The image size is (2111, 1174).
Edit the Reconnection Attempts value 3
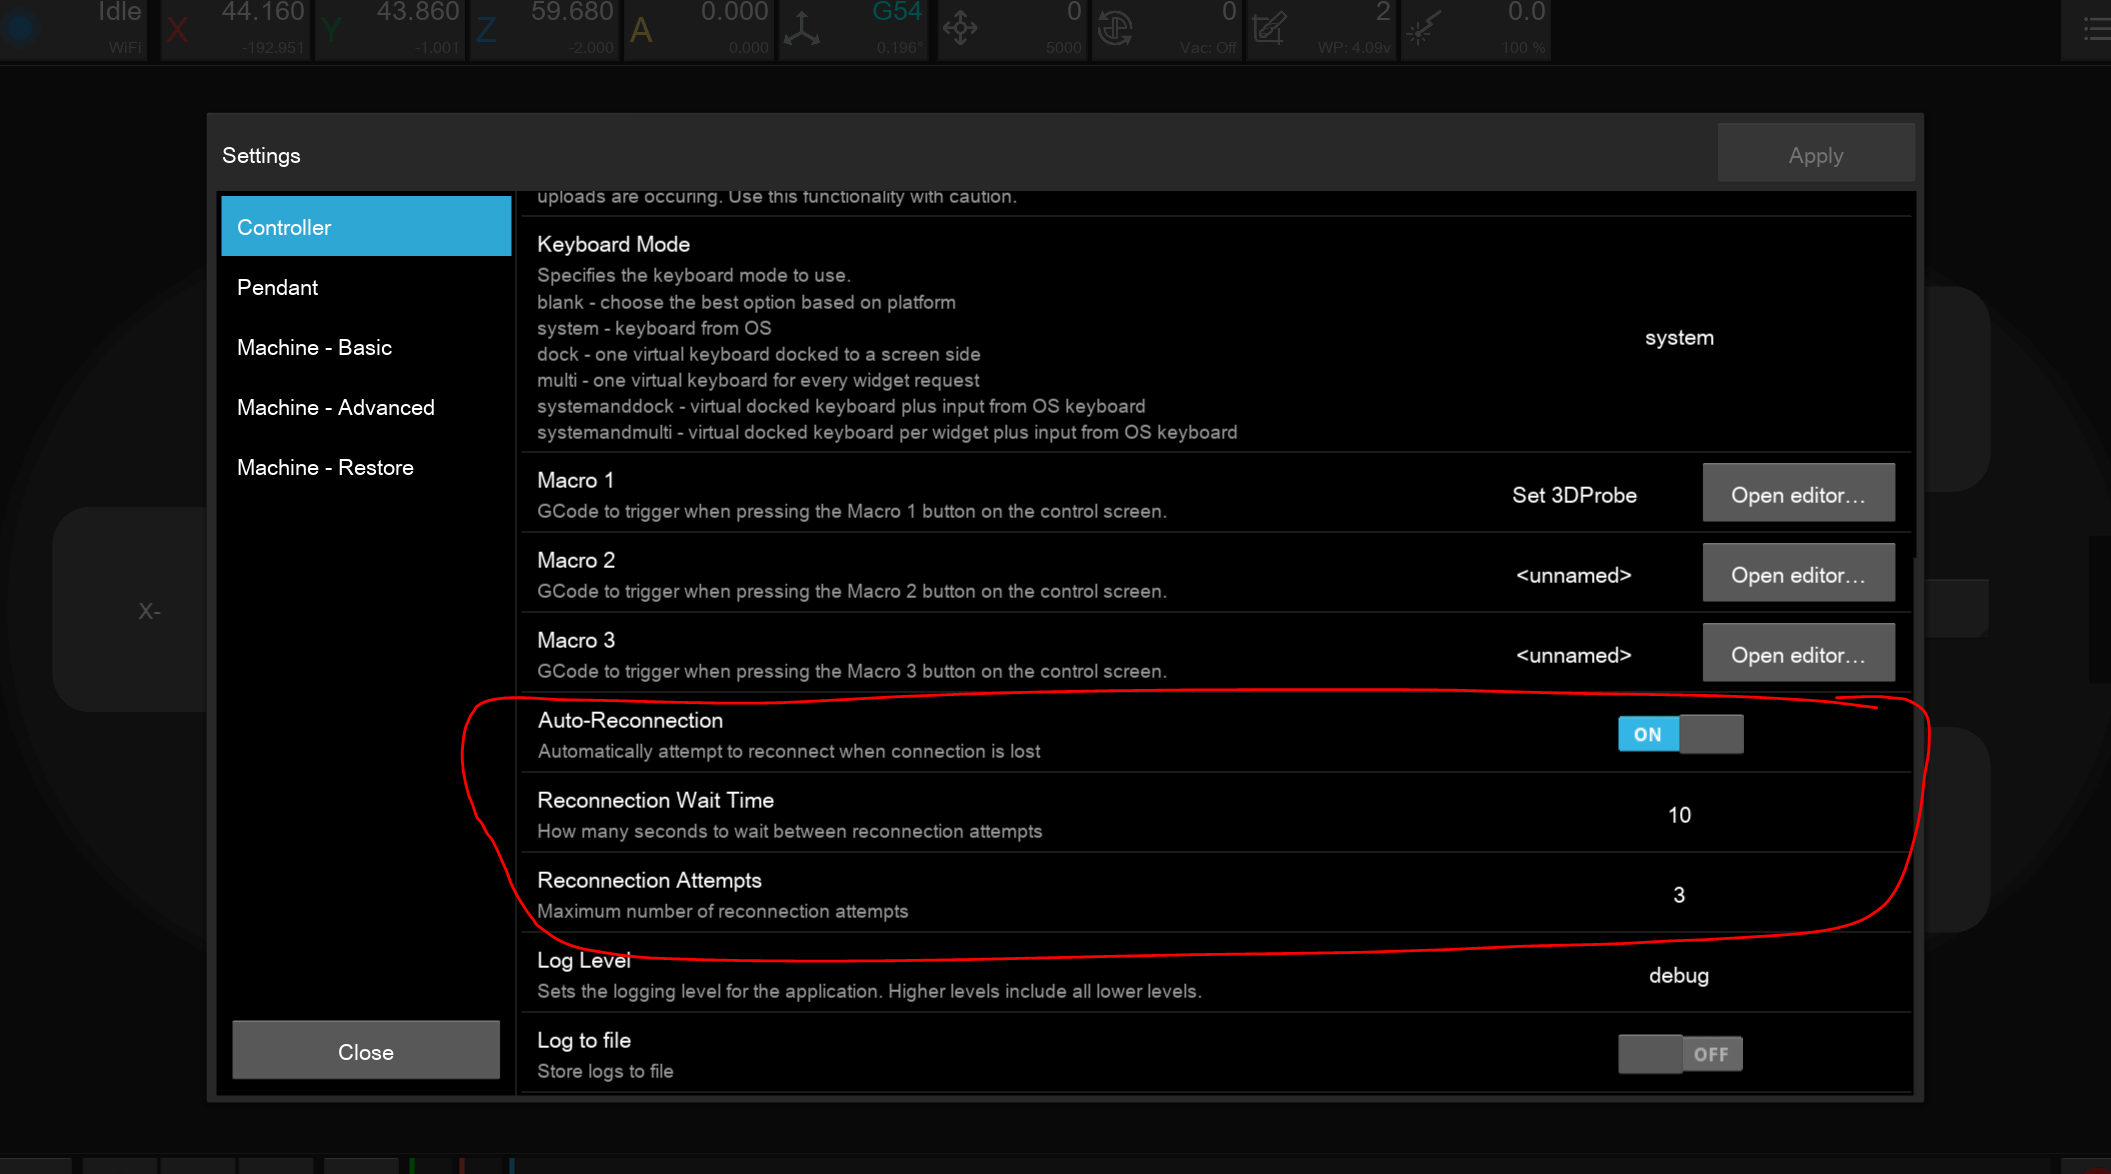1679,895
